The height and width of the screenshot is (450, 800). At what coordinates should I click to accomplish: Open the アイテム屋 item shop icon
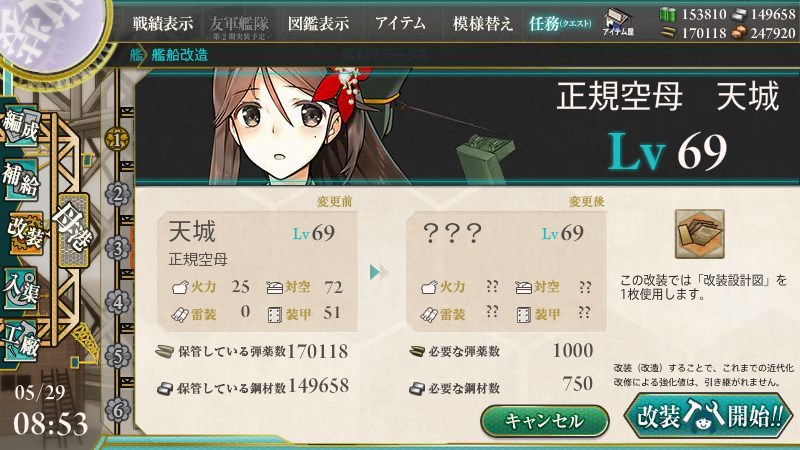(618, 22)
